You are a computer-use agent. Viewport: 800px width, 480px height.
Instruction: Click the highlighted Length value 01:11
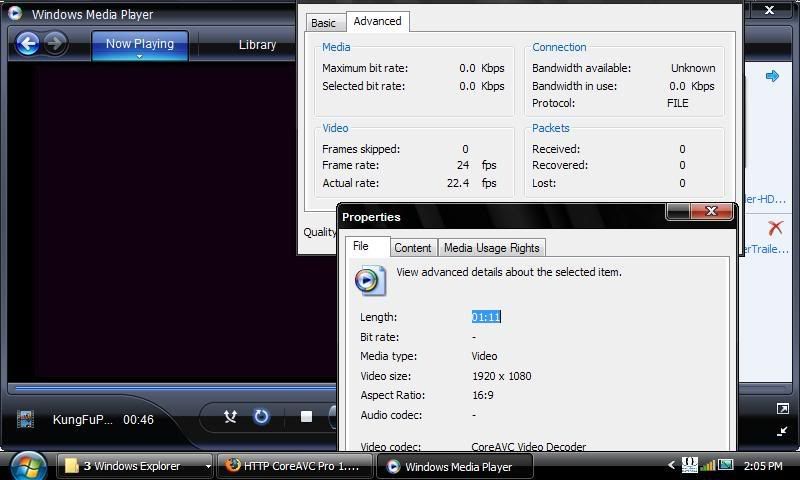[486, 317]
